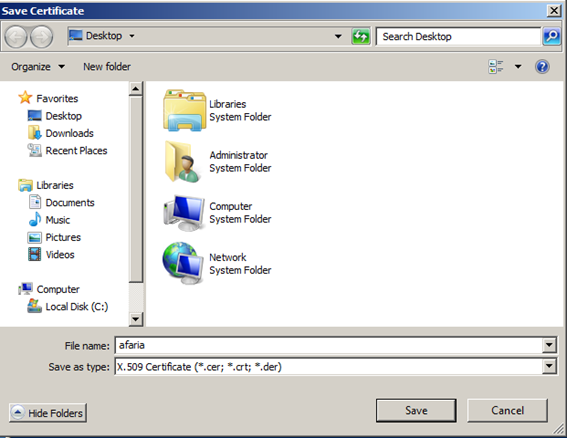Screen dimensions: 567x438
Task: Click the Cancel button
Action: pyautogui.click(x=507, y=411)
